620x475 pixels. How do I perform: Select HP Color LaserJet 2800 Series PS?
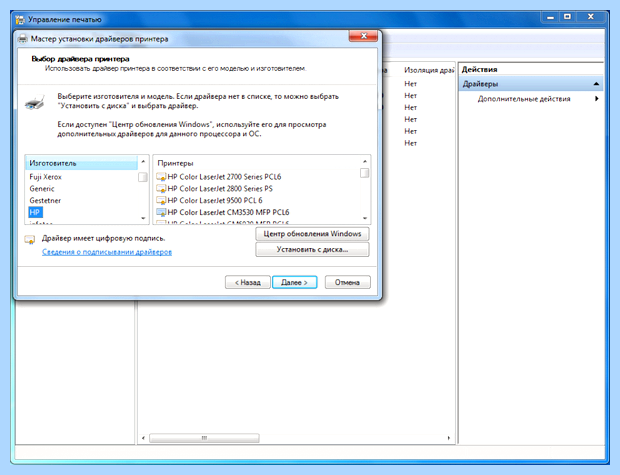pyautogui.click(x=220, y=189)
